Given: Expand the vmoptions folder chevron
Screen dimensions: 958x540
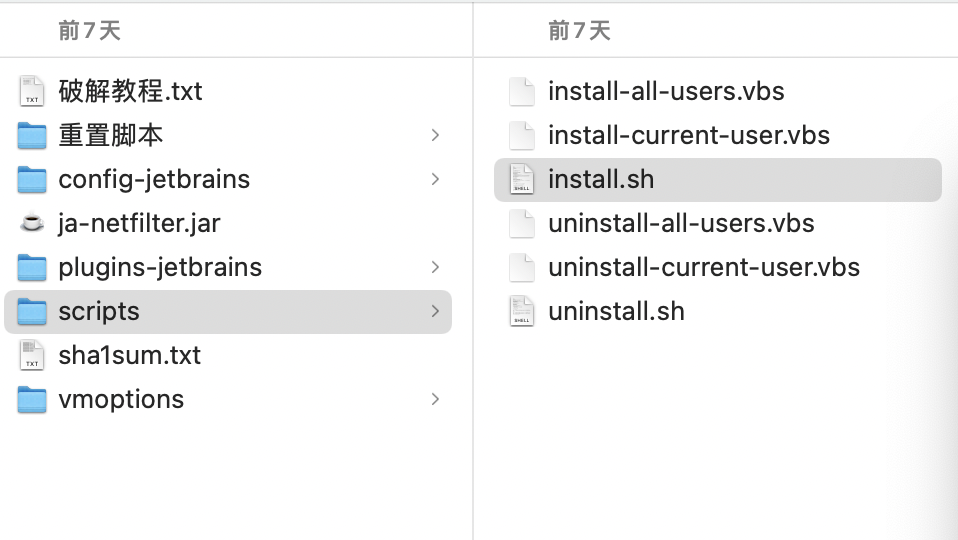Looking at the screenshot, I should point(435,399).
